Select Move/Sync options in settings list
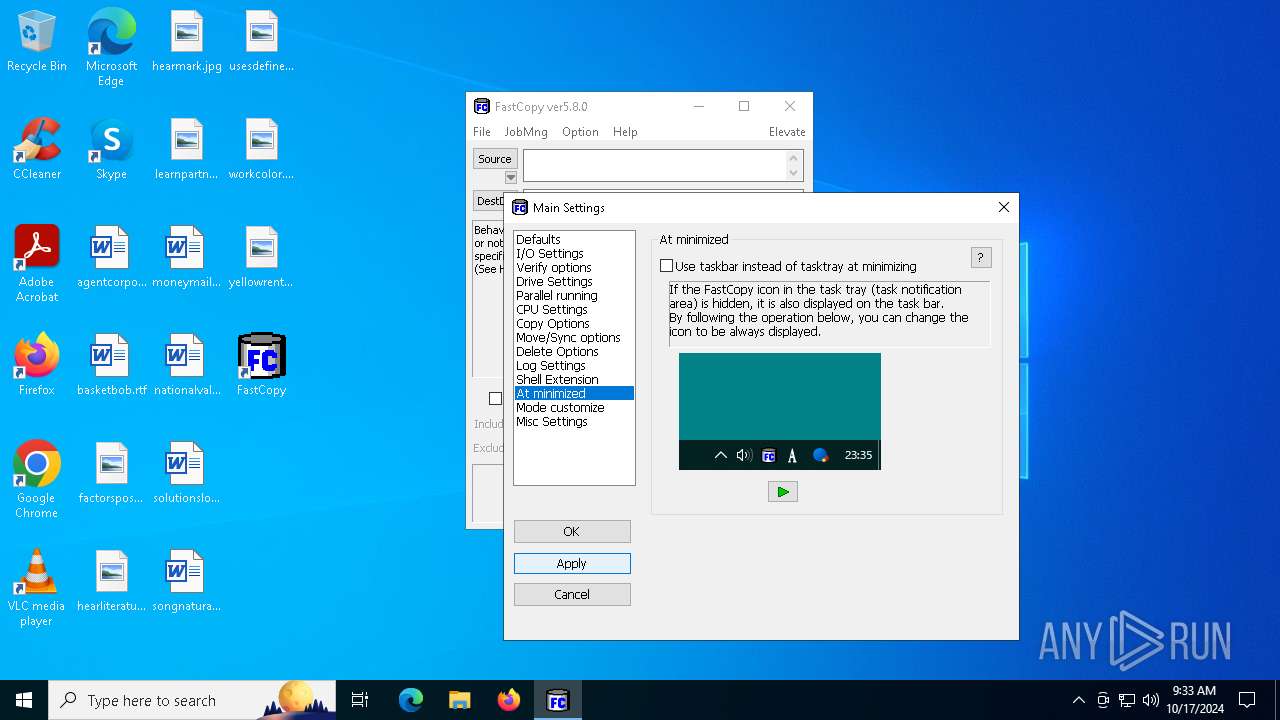This screenshot has height=720, width=1280. [x=574, y=337]
